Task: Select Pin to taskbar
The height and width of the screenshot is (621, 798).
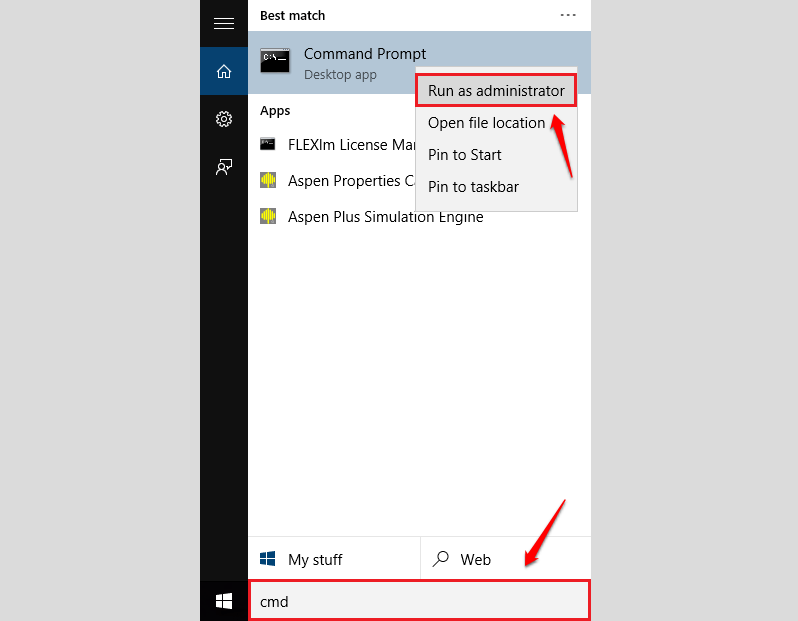Action: tap(473, 187)
